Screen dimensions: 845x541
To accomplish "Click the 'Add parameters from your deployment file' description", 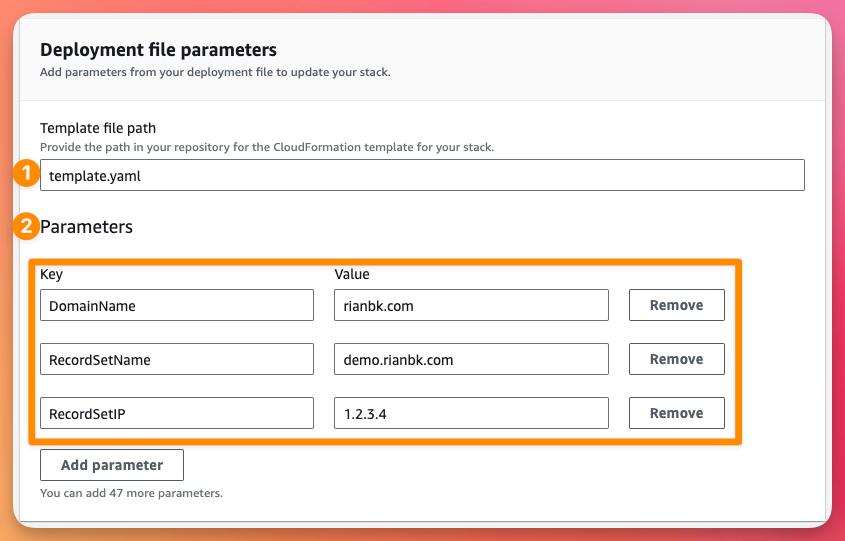I will point(215,72).
